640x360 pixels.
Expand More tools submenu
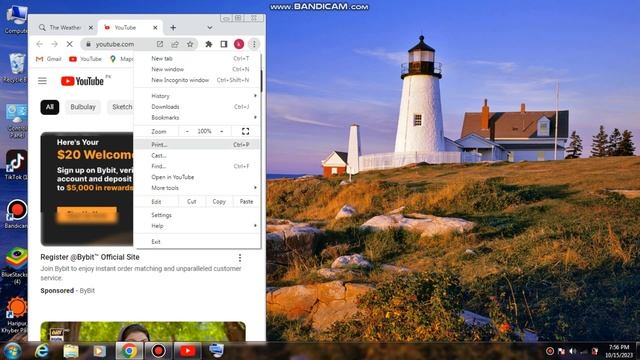(197, 188)
